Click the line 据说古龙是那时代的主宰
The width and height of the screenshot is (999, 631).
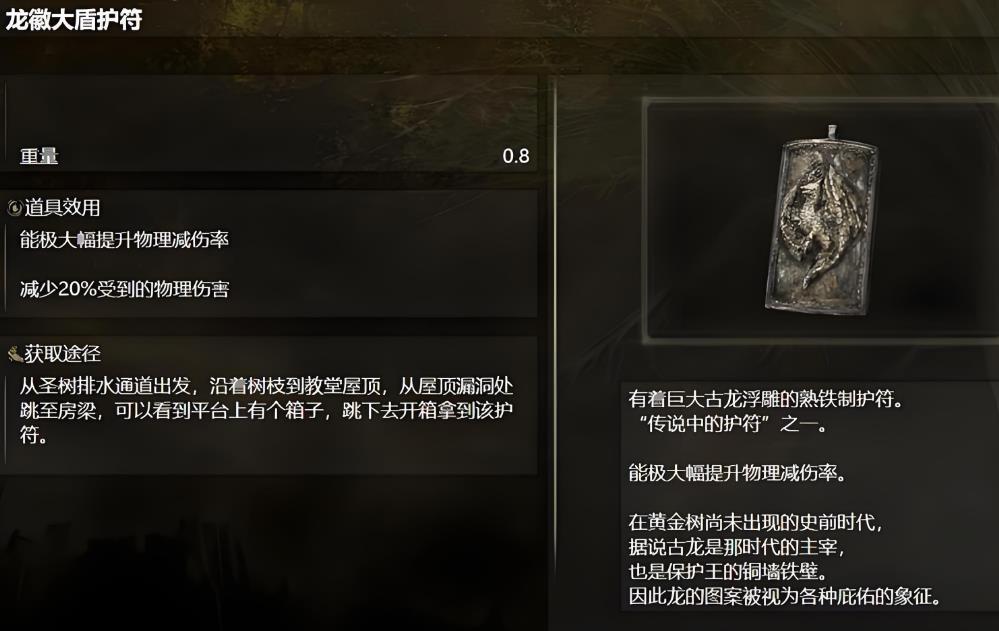click(x=737, y=547)
